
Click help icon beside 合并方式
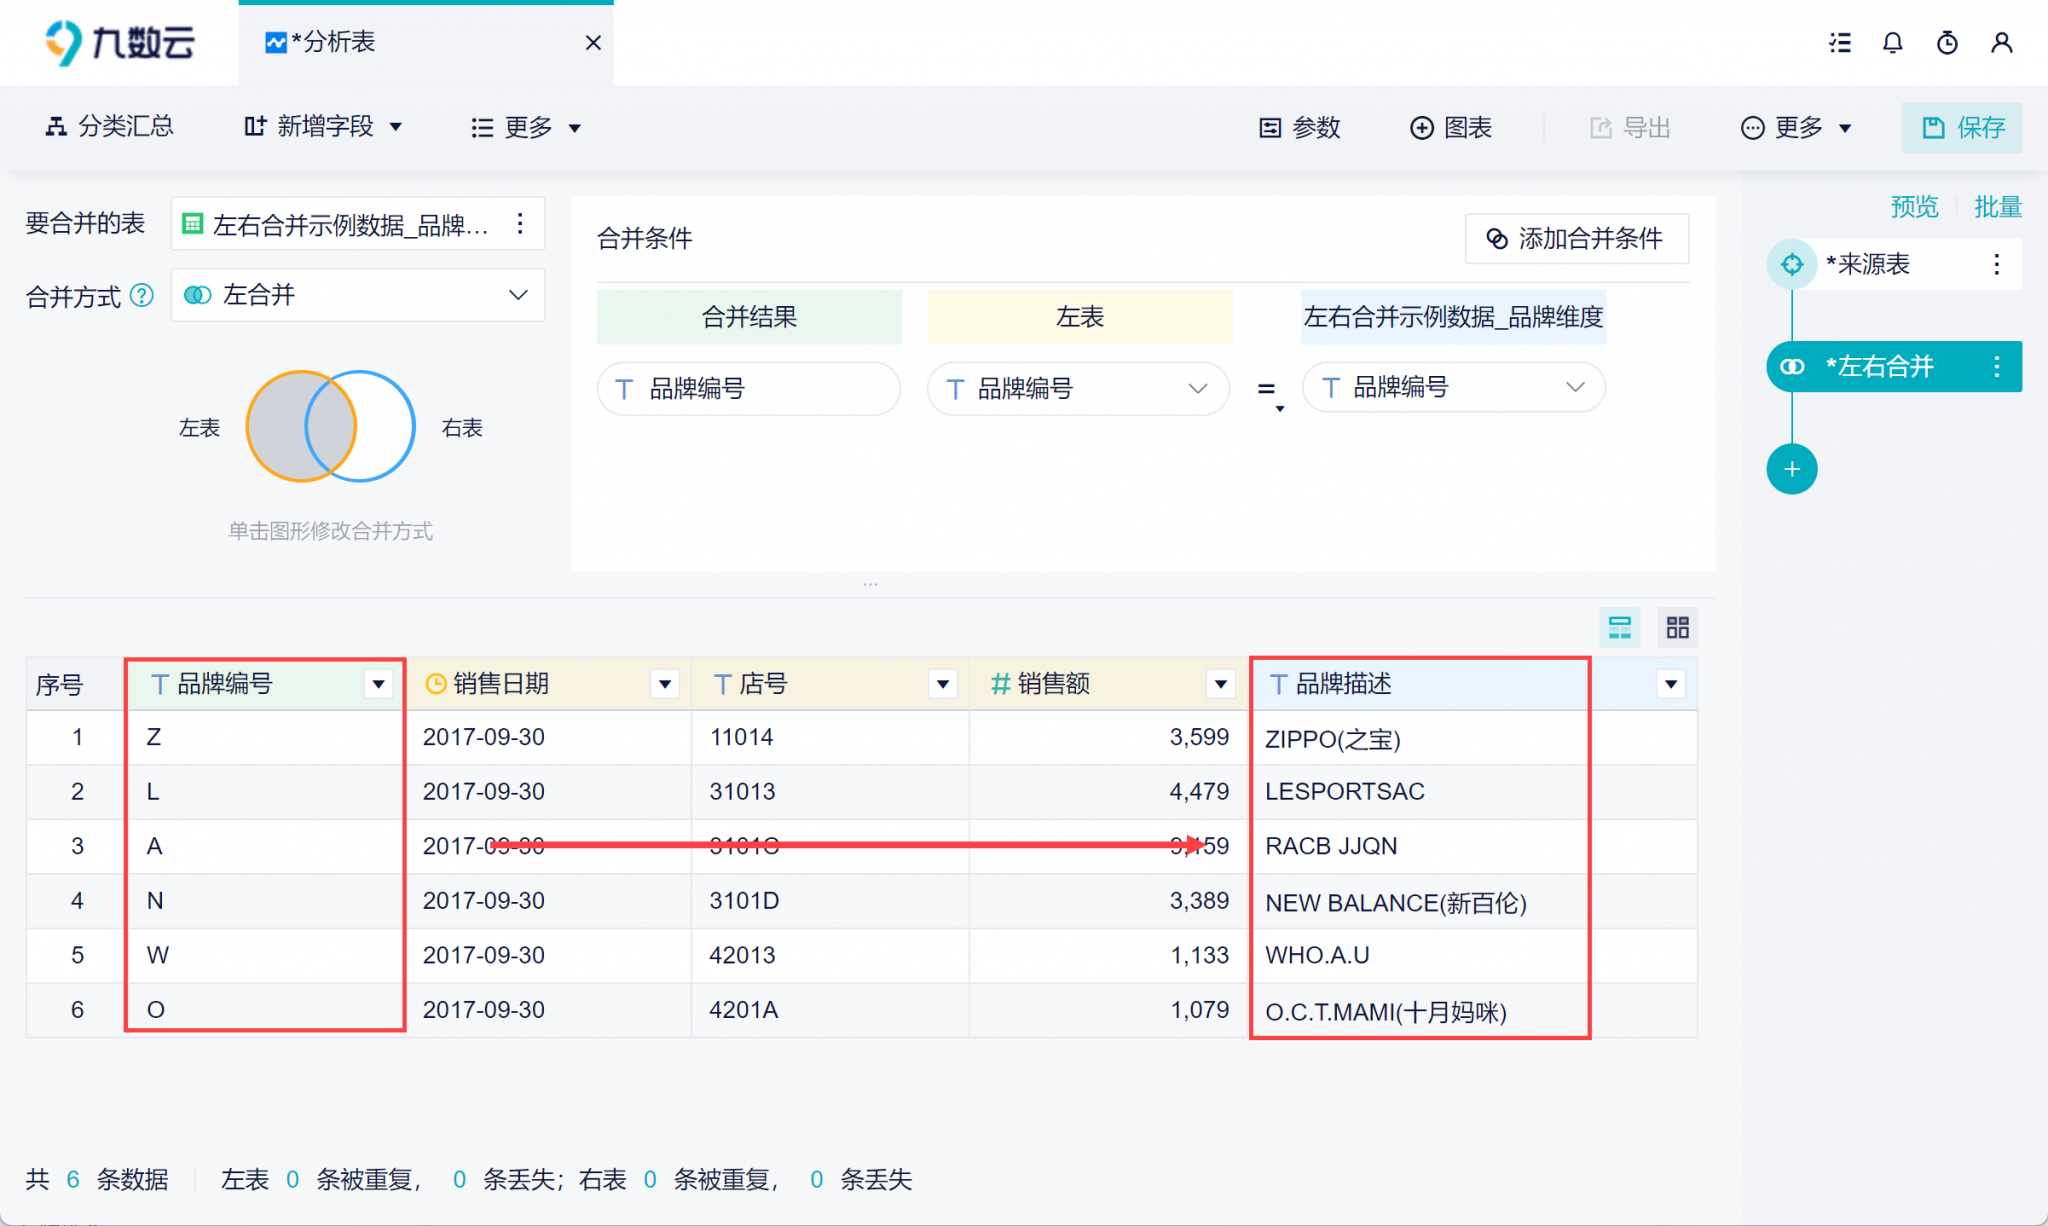pos(143,295)
